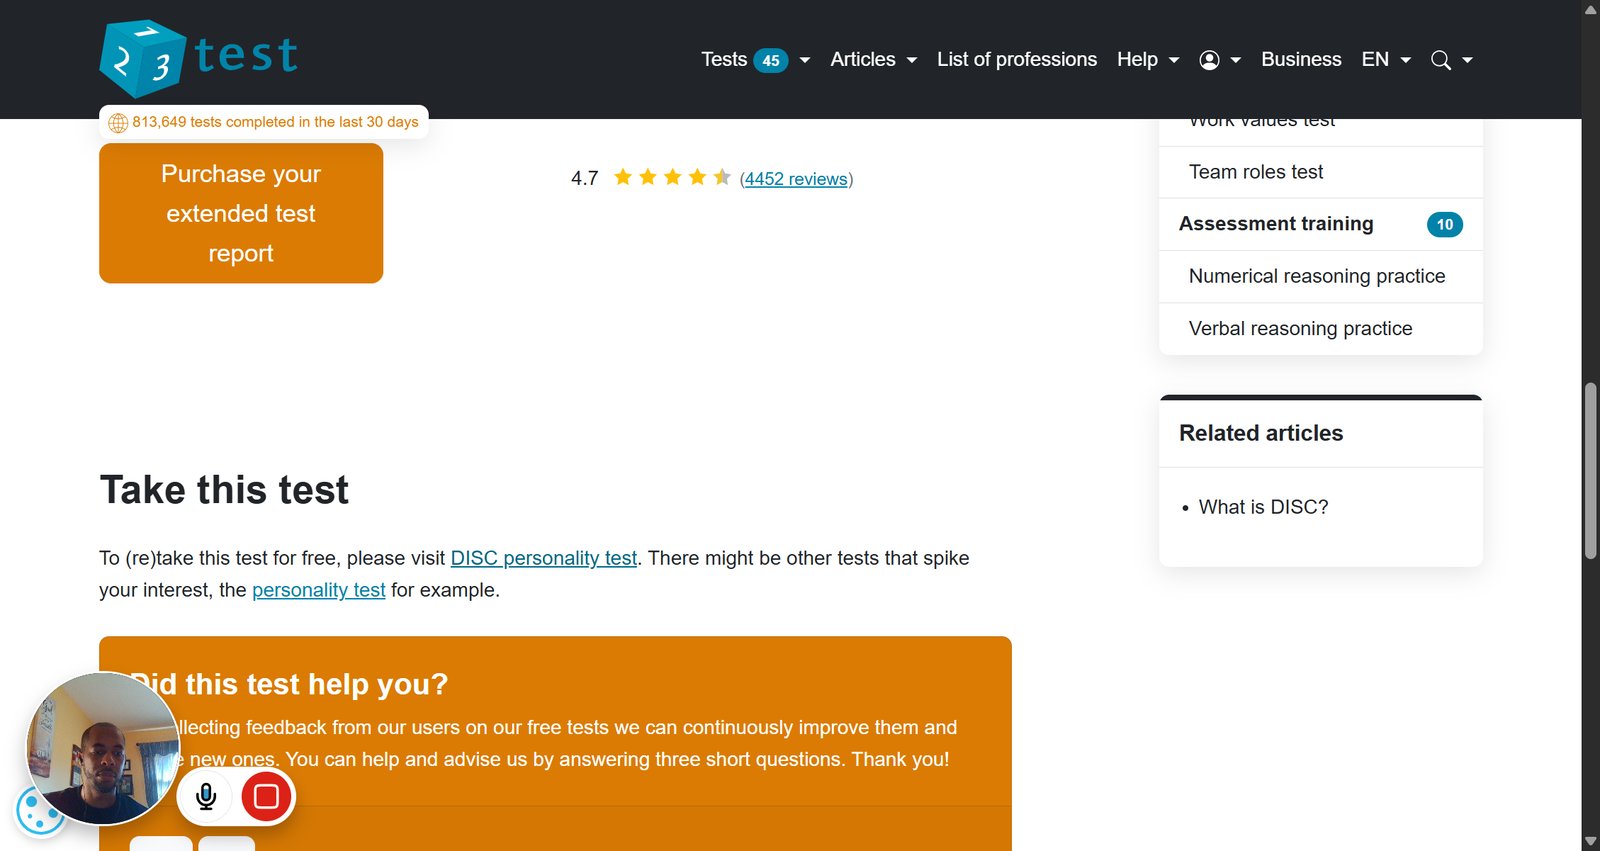This screenshot has width=1600, height=851.
Task: Open the Help dropdown menu
Action: pyautogui.click(x=1148, y=60)
